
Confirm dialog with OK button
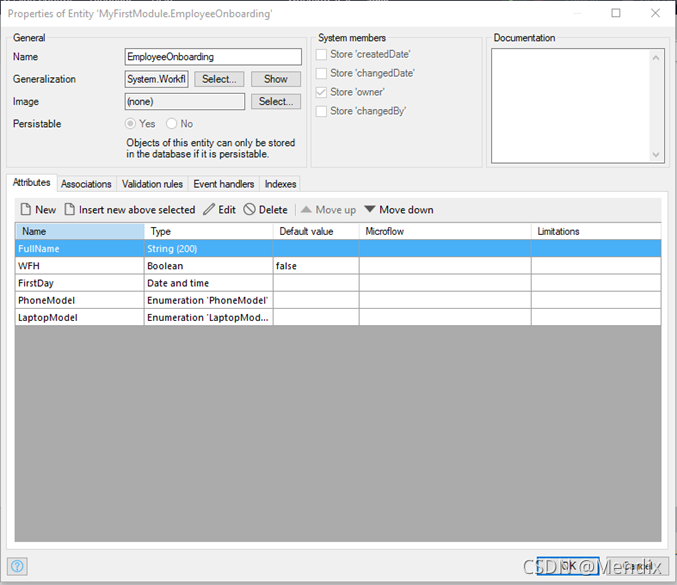568,566
